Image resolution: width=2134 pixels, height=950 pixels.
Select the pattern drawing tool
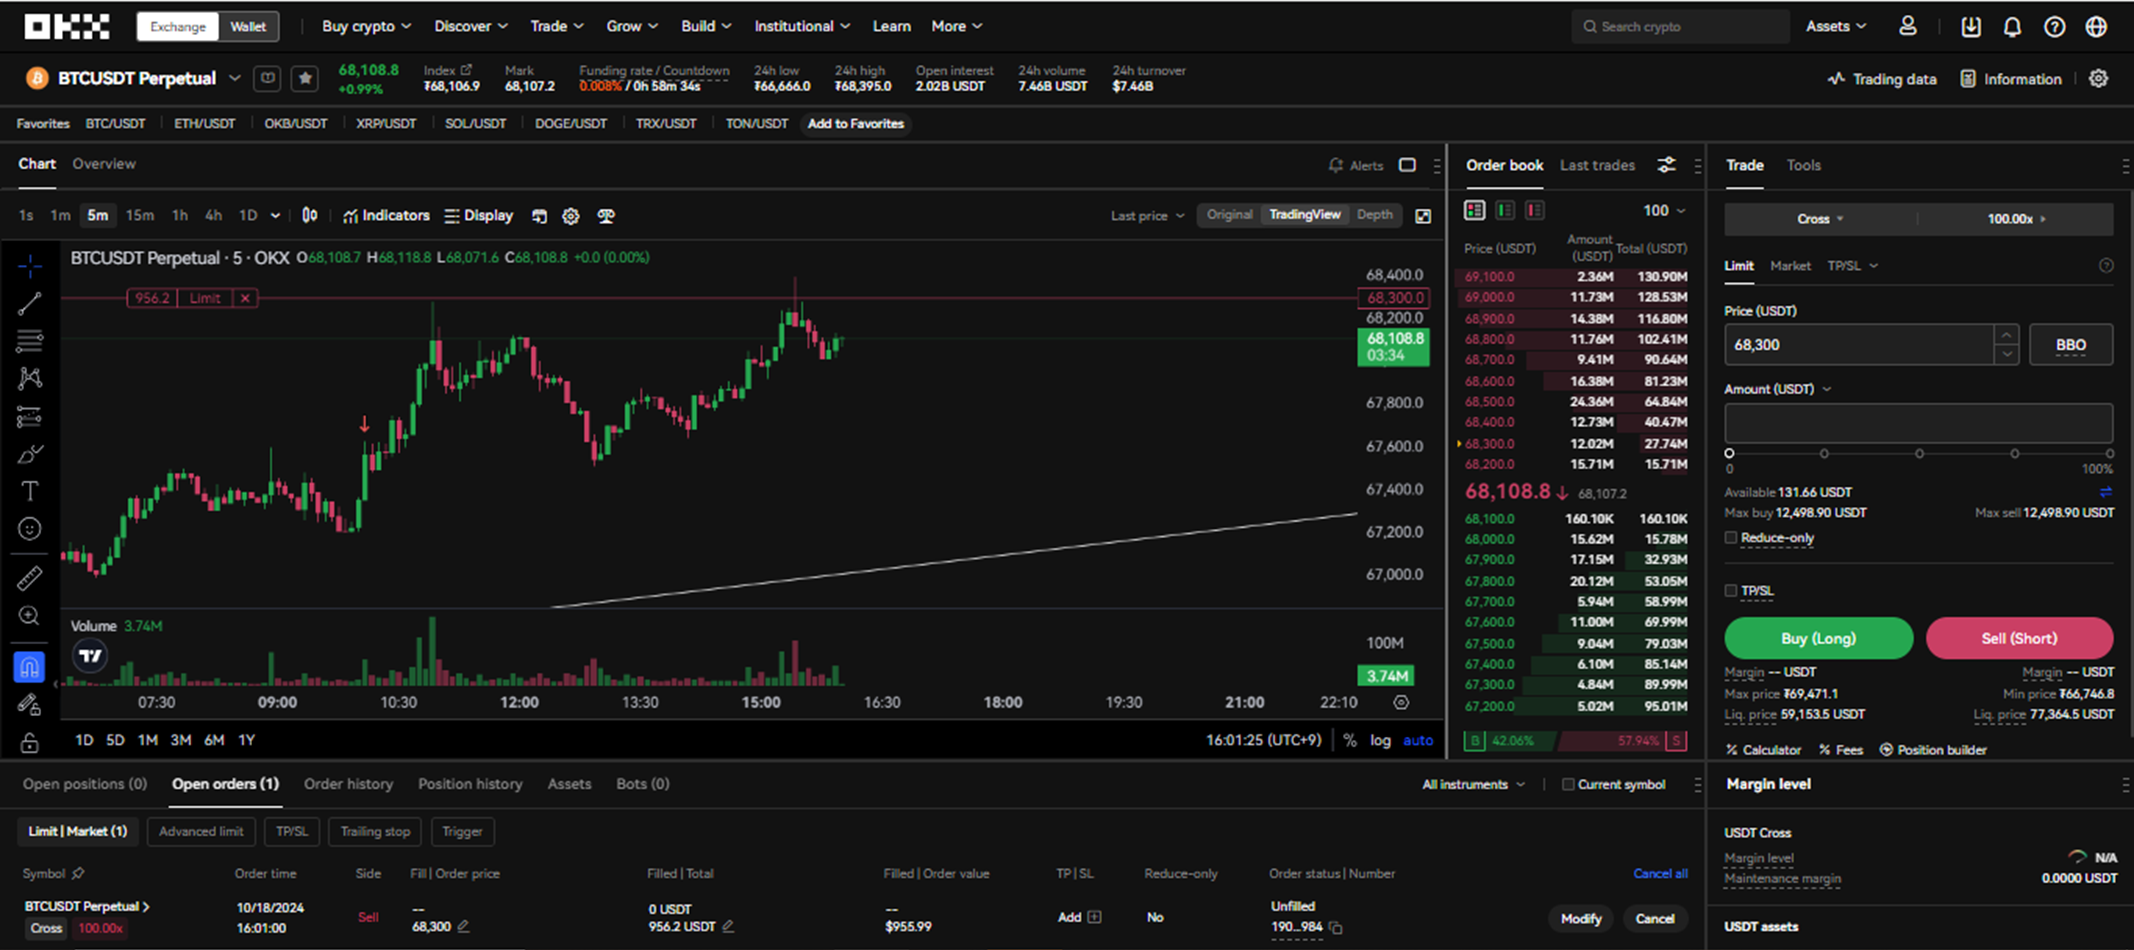[30, 378]
